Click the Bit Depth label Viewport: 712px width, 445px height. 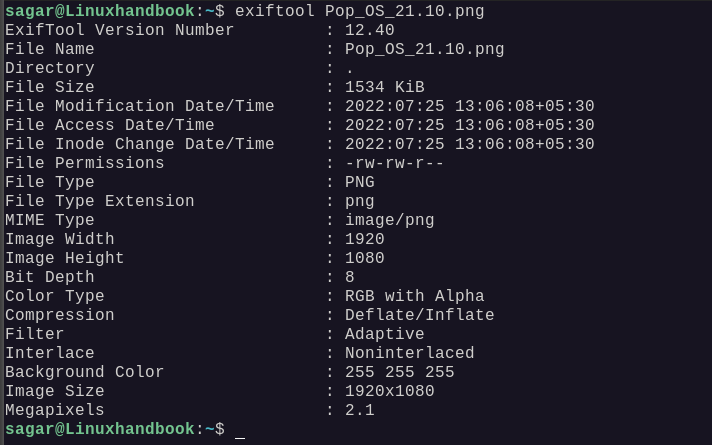pos(50,277)
